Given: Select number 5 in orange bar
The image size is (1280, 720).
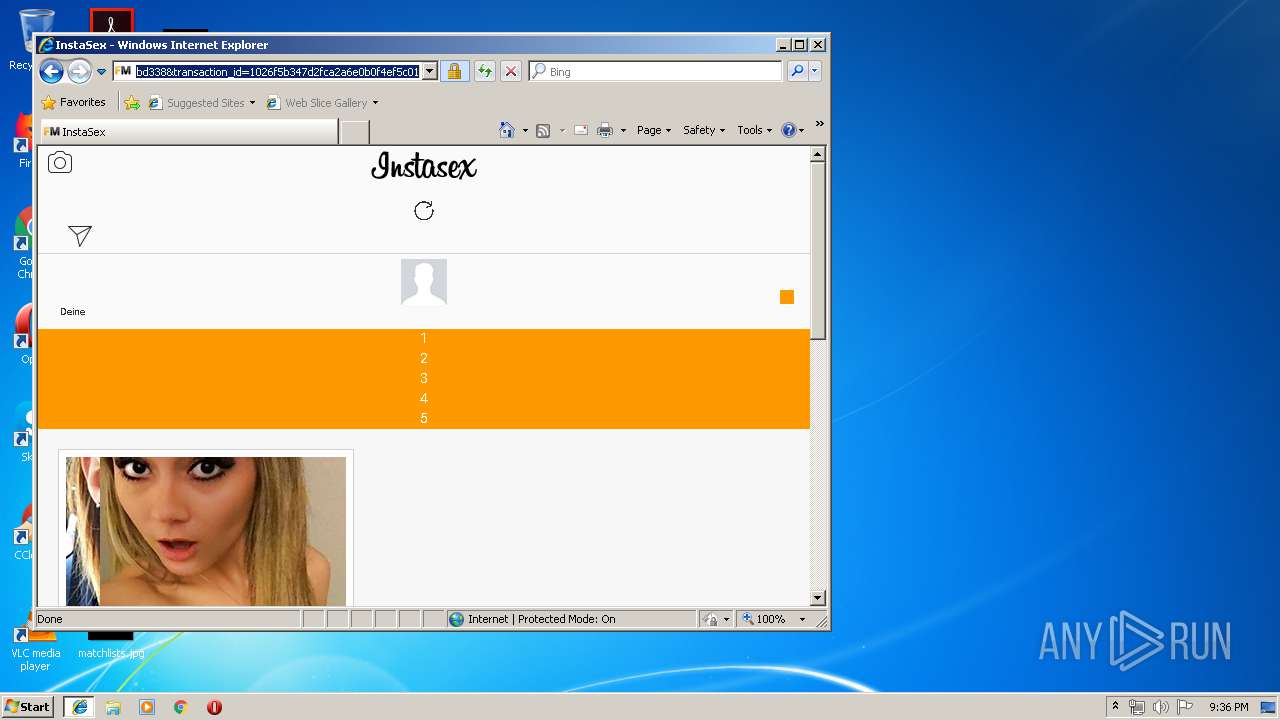Looking at the screenshot, I should point(424,418).
